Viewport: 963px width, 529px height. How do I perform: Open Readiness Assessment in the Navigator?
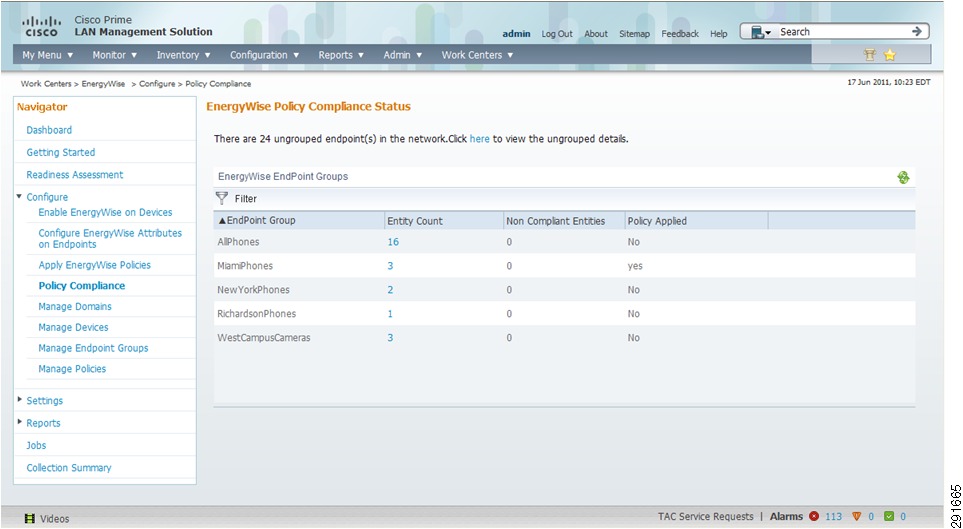[x=75, y=174]
